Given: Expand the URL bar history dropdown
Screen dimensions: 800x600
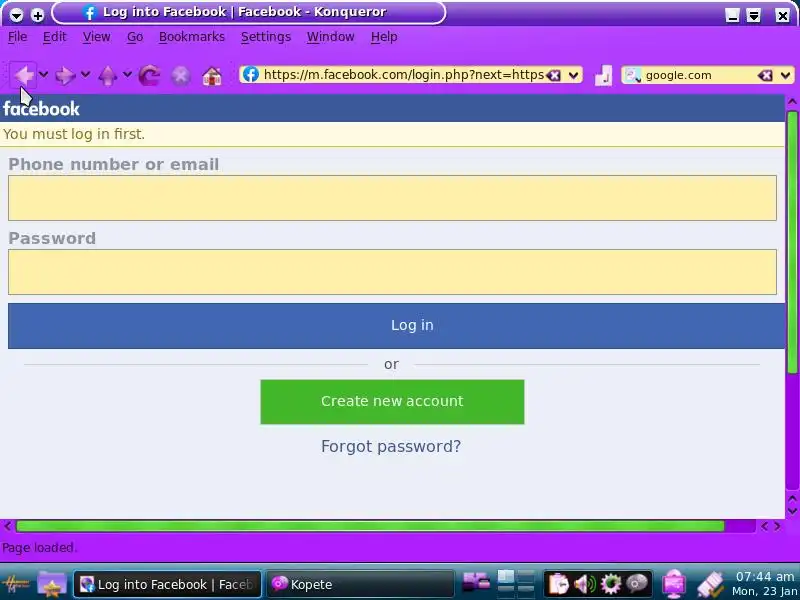Looking at the screenshot, I should pos(573,76).
